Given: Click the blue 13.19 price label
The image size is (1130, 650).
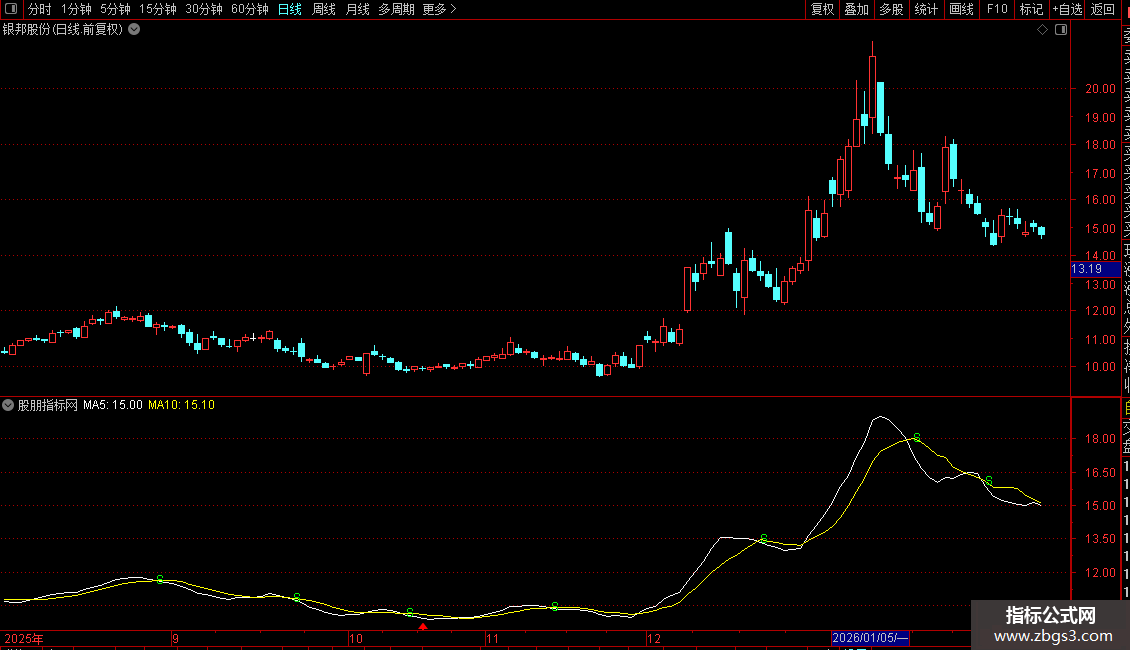Looking at the screenshot, I should [x=1095, y=270].
